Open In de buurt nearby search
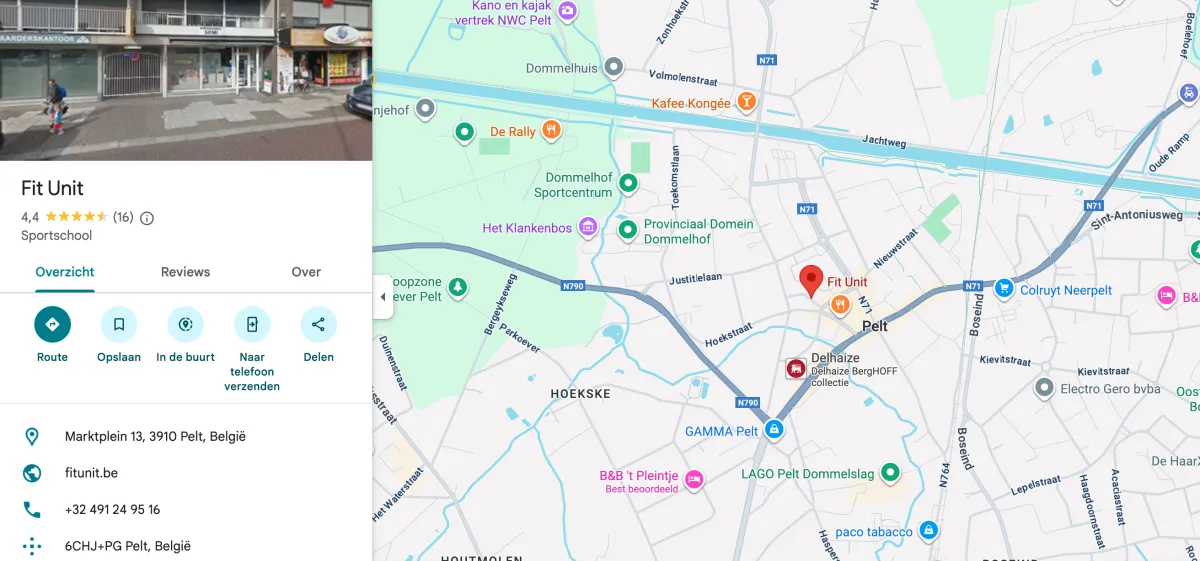Screen dimensions: 1200x561 tap(185, 324)
